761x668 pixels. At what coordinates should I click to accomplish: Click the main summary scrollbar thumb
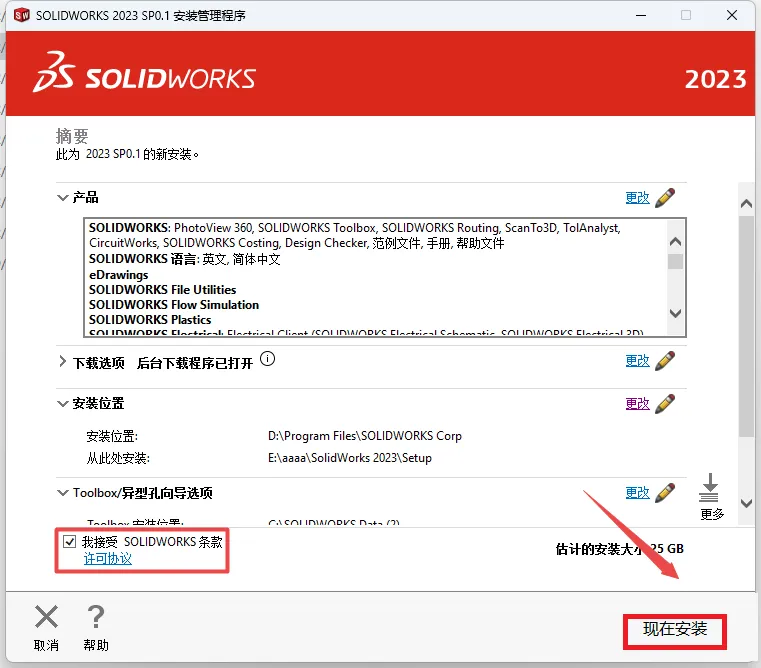point(746,326)
